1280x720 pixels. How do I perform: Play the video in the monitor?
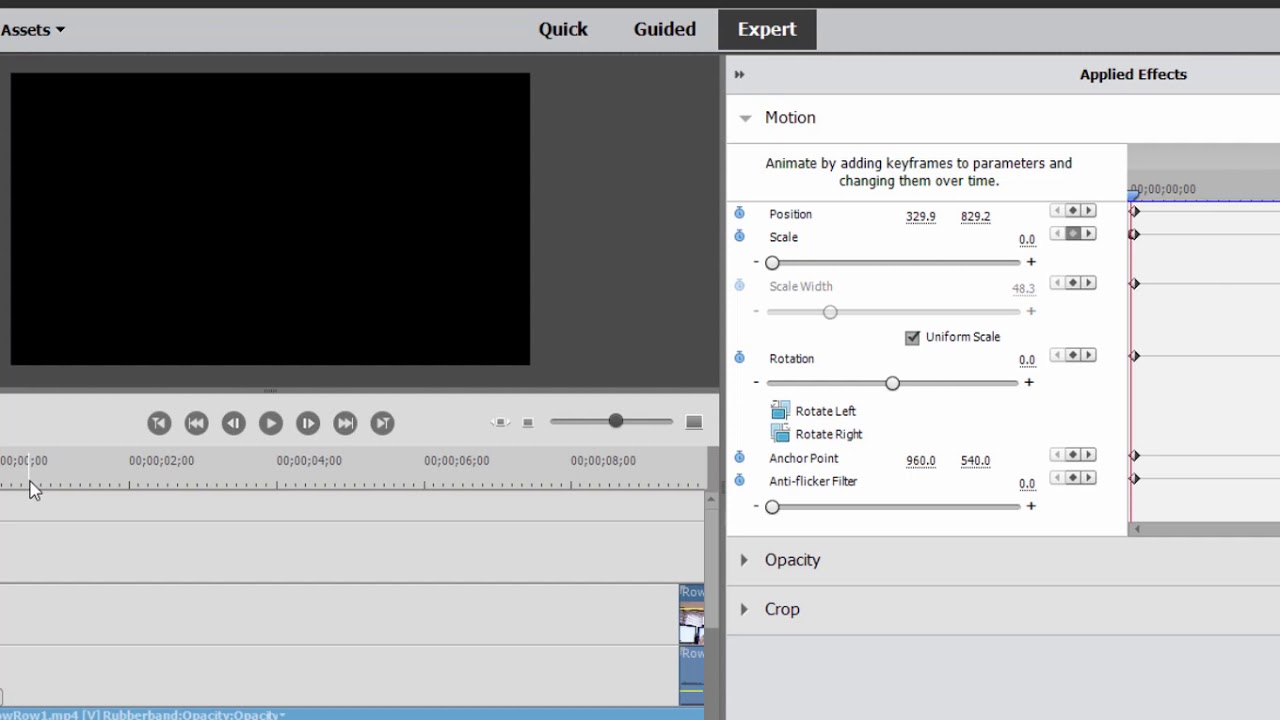click(270, 423)
